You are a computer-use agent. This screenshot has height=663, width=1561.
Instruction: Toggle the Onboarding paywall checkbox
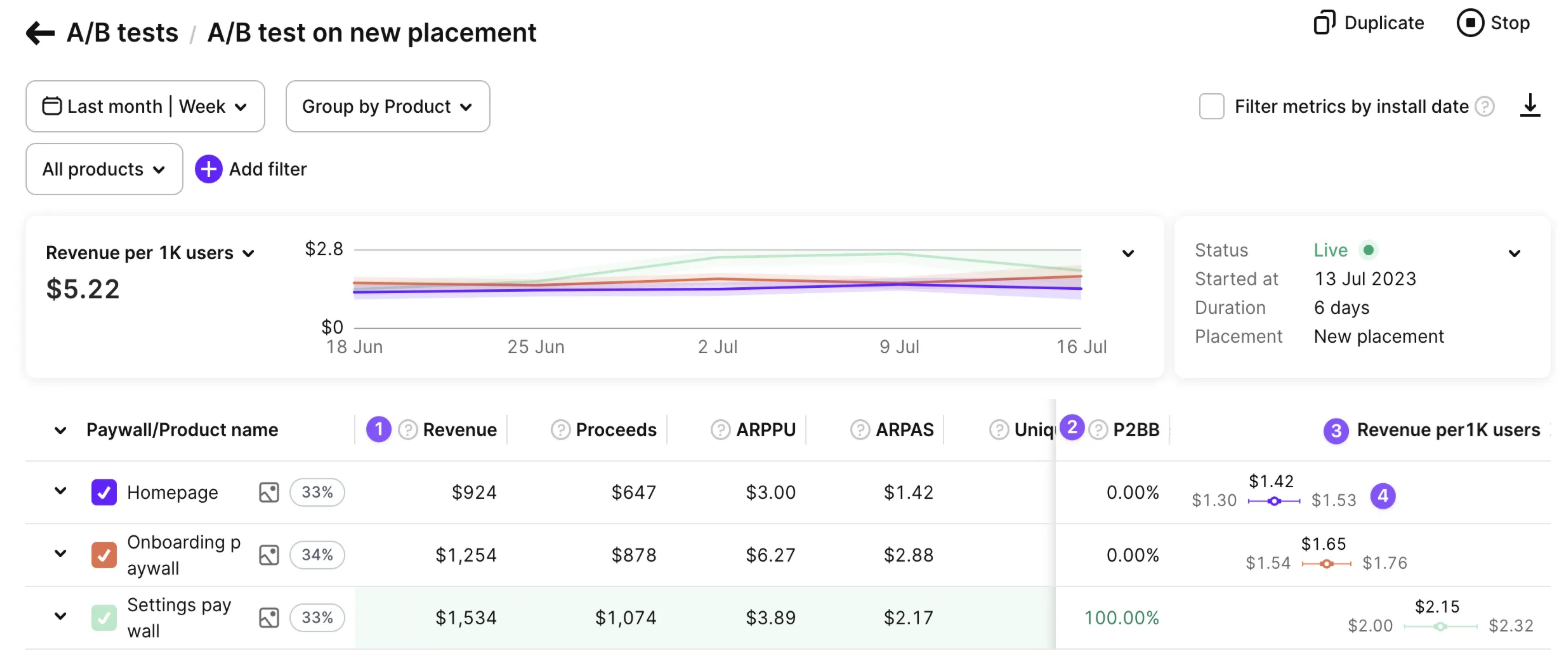[x=104, y=555]
